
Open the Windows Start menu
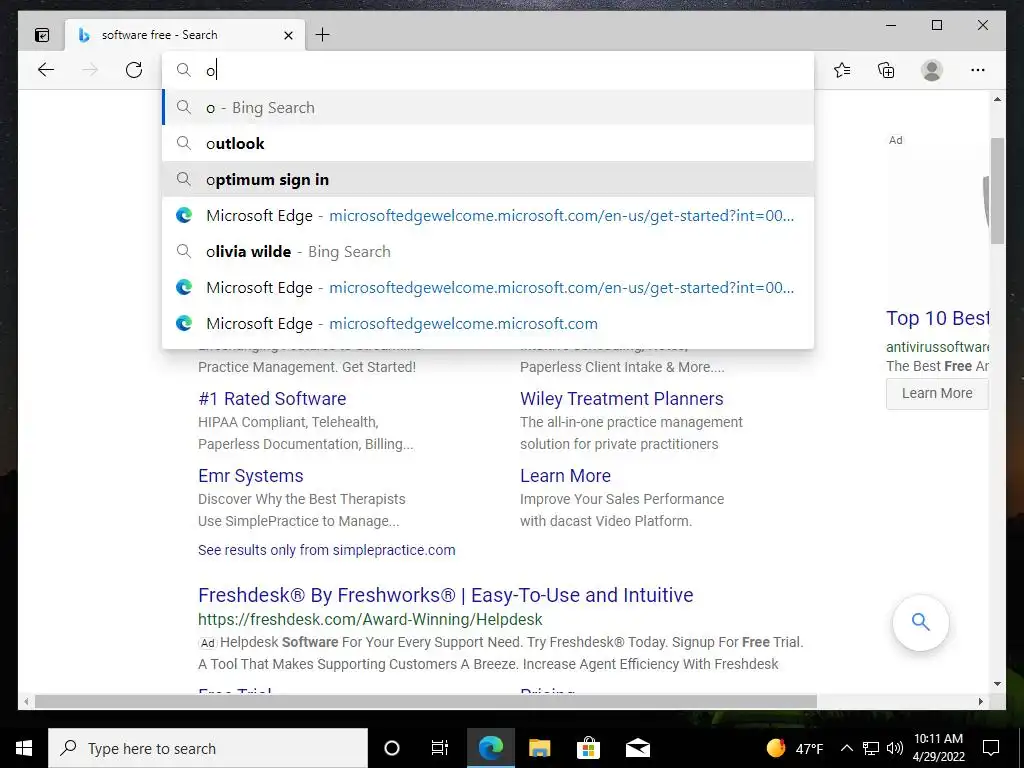tap(24, 748)
